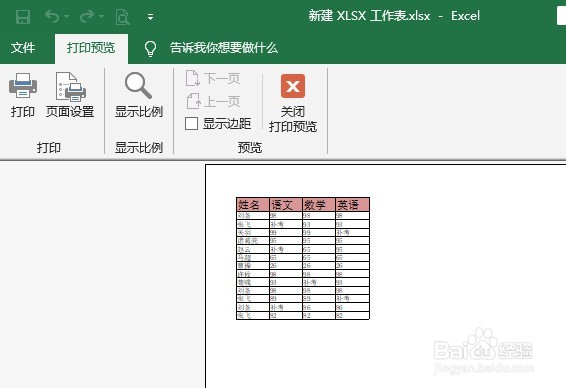The height and width of the screenshot is (388, 566).
Task: Focus the 告诉我你想要做什么 search box
Action: pos(224,48)
